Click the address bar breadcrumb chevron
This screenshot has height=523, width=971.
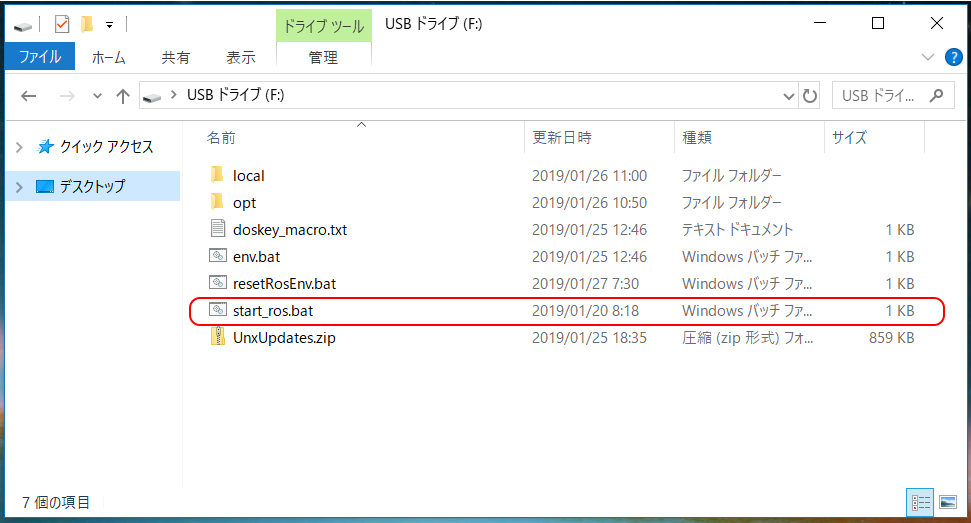174,95
